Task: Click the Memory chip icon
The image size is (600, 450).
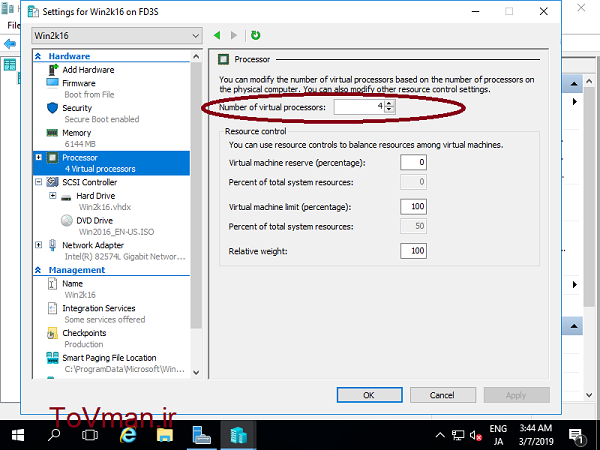Action: (x=52, y=133)
